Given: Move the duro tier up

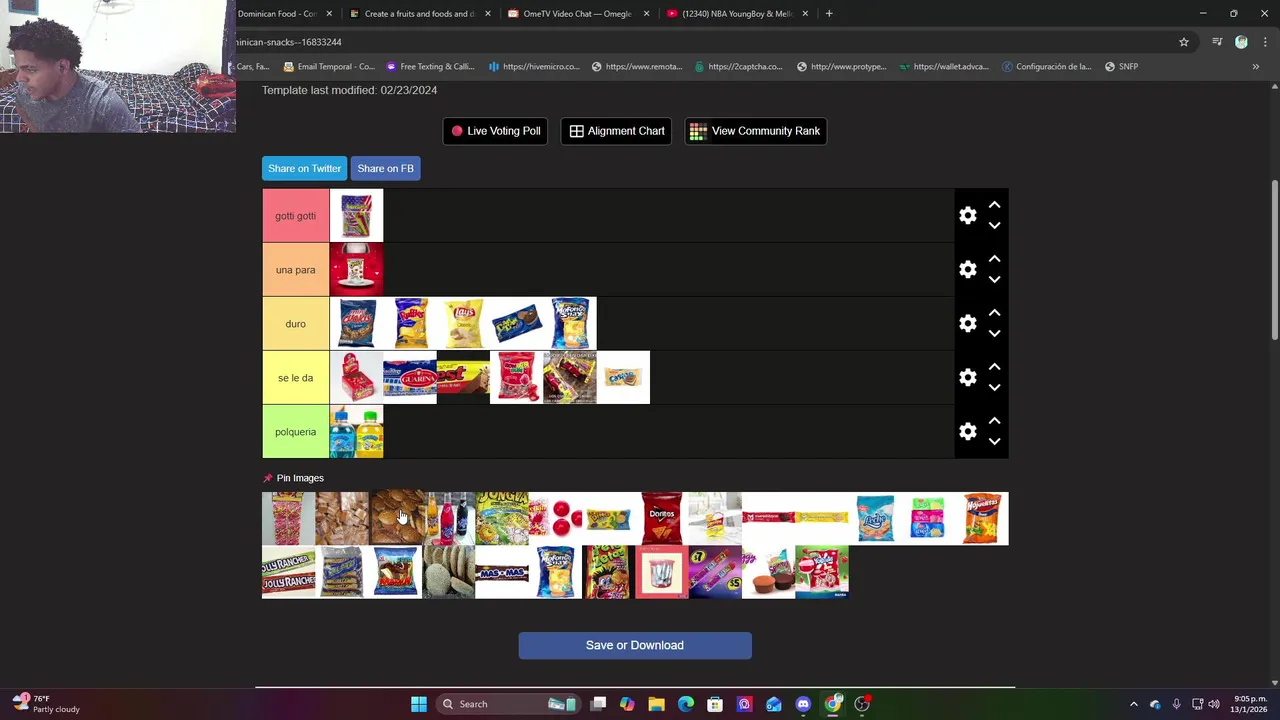Looking at the screenshot, I should 994,313.
